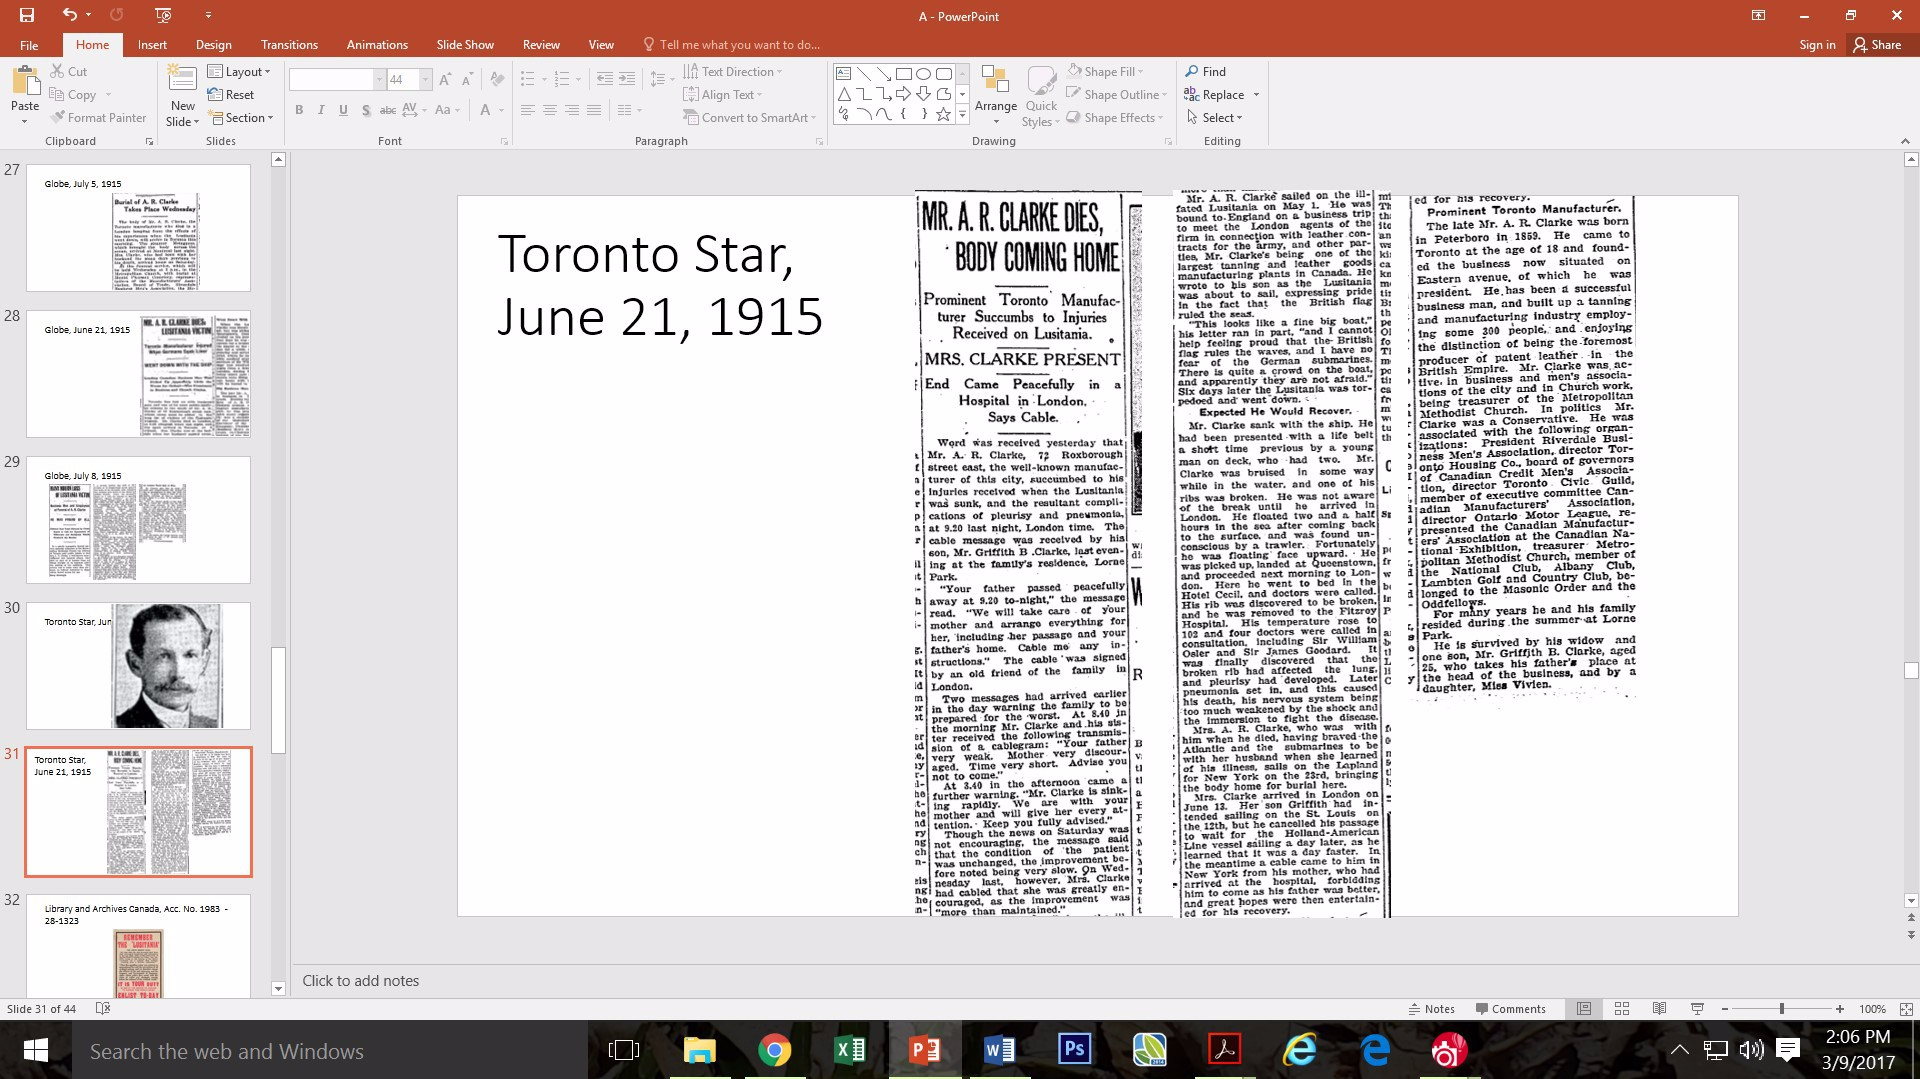Select slide 30 thumbnail with portrait

point(138,666)
